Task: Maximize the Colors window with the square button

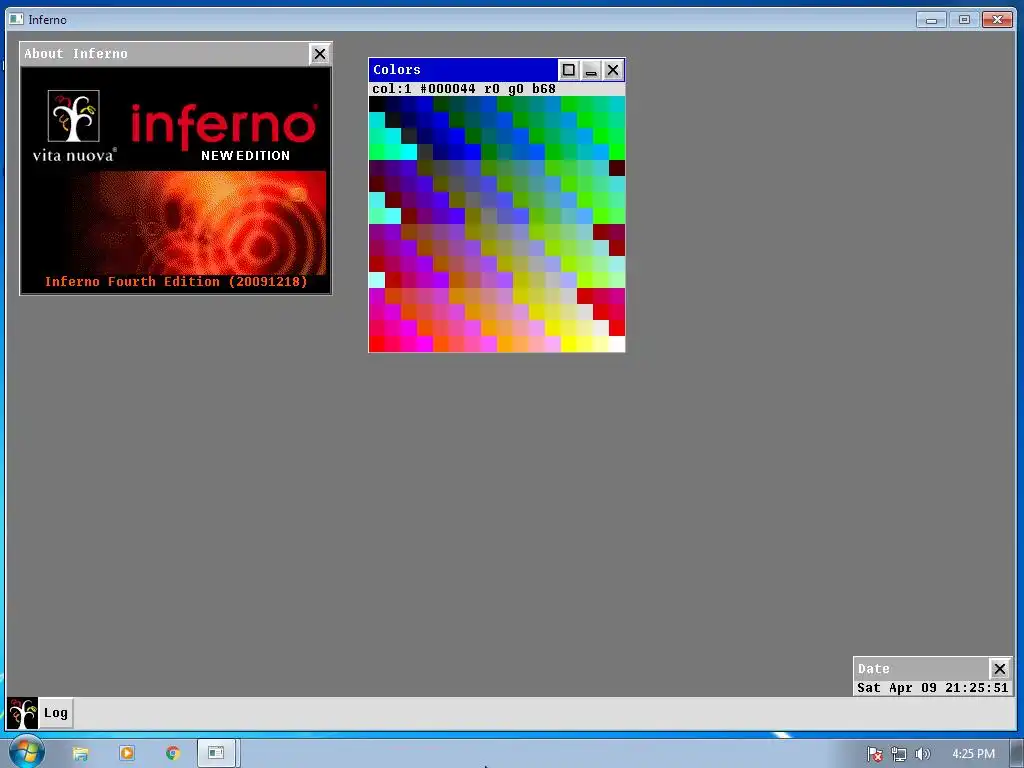Action: [x=569, y=70]
